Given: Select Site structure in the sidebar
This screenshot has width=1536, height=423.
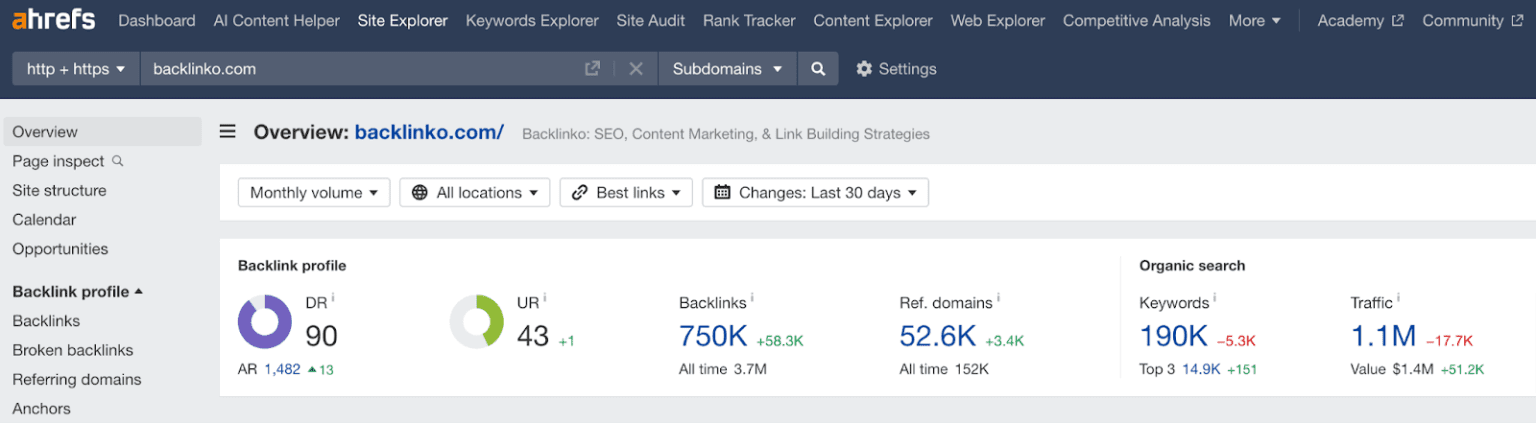Looking at the screenshot, I should [59, 190].
